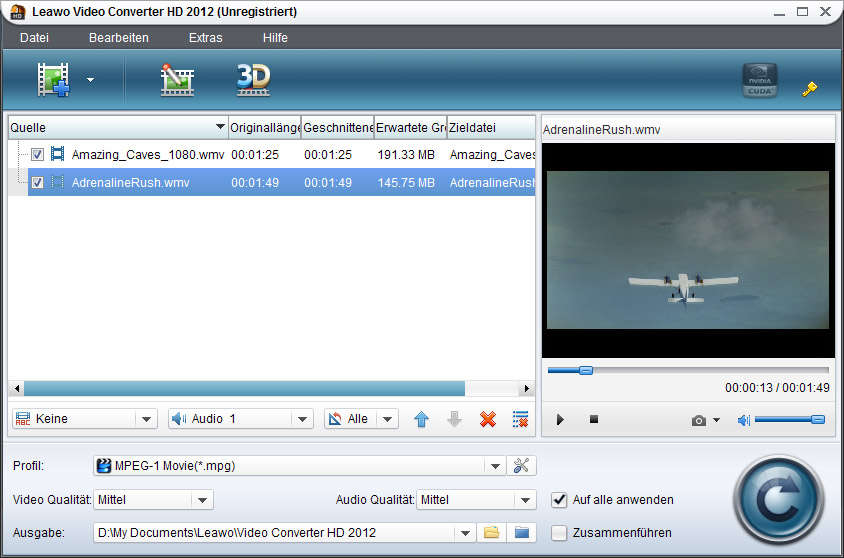This screenshot has width=844, height=558.
Task: Click the horizontal scrollbar thumb
Action: pos(244,388)
